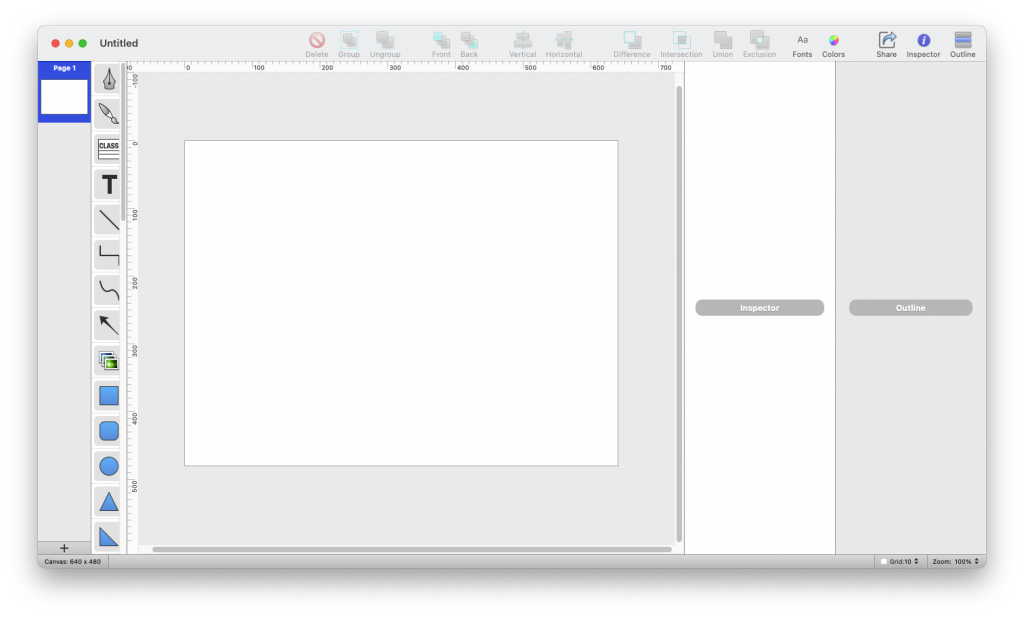Add a new page with plus button
This screenshot has height=618, width=1024.
coord(64,548)
